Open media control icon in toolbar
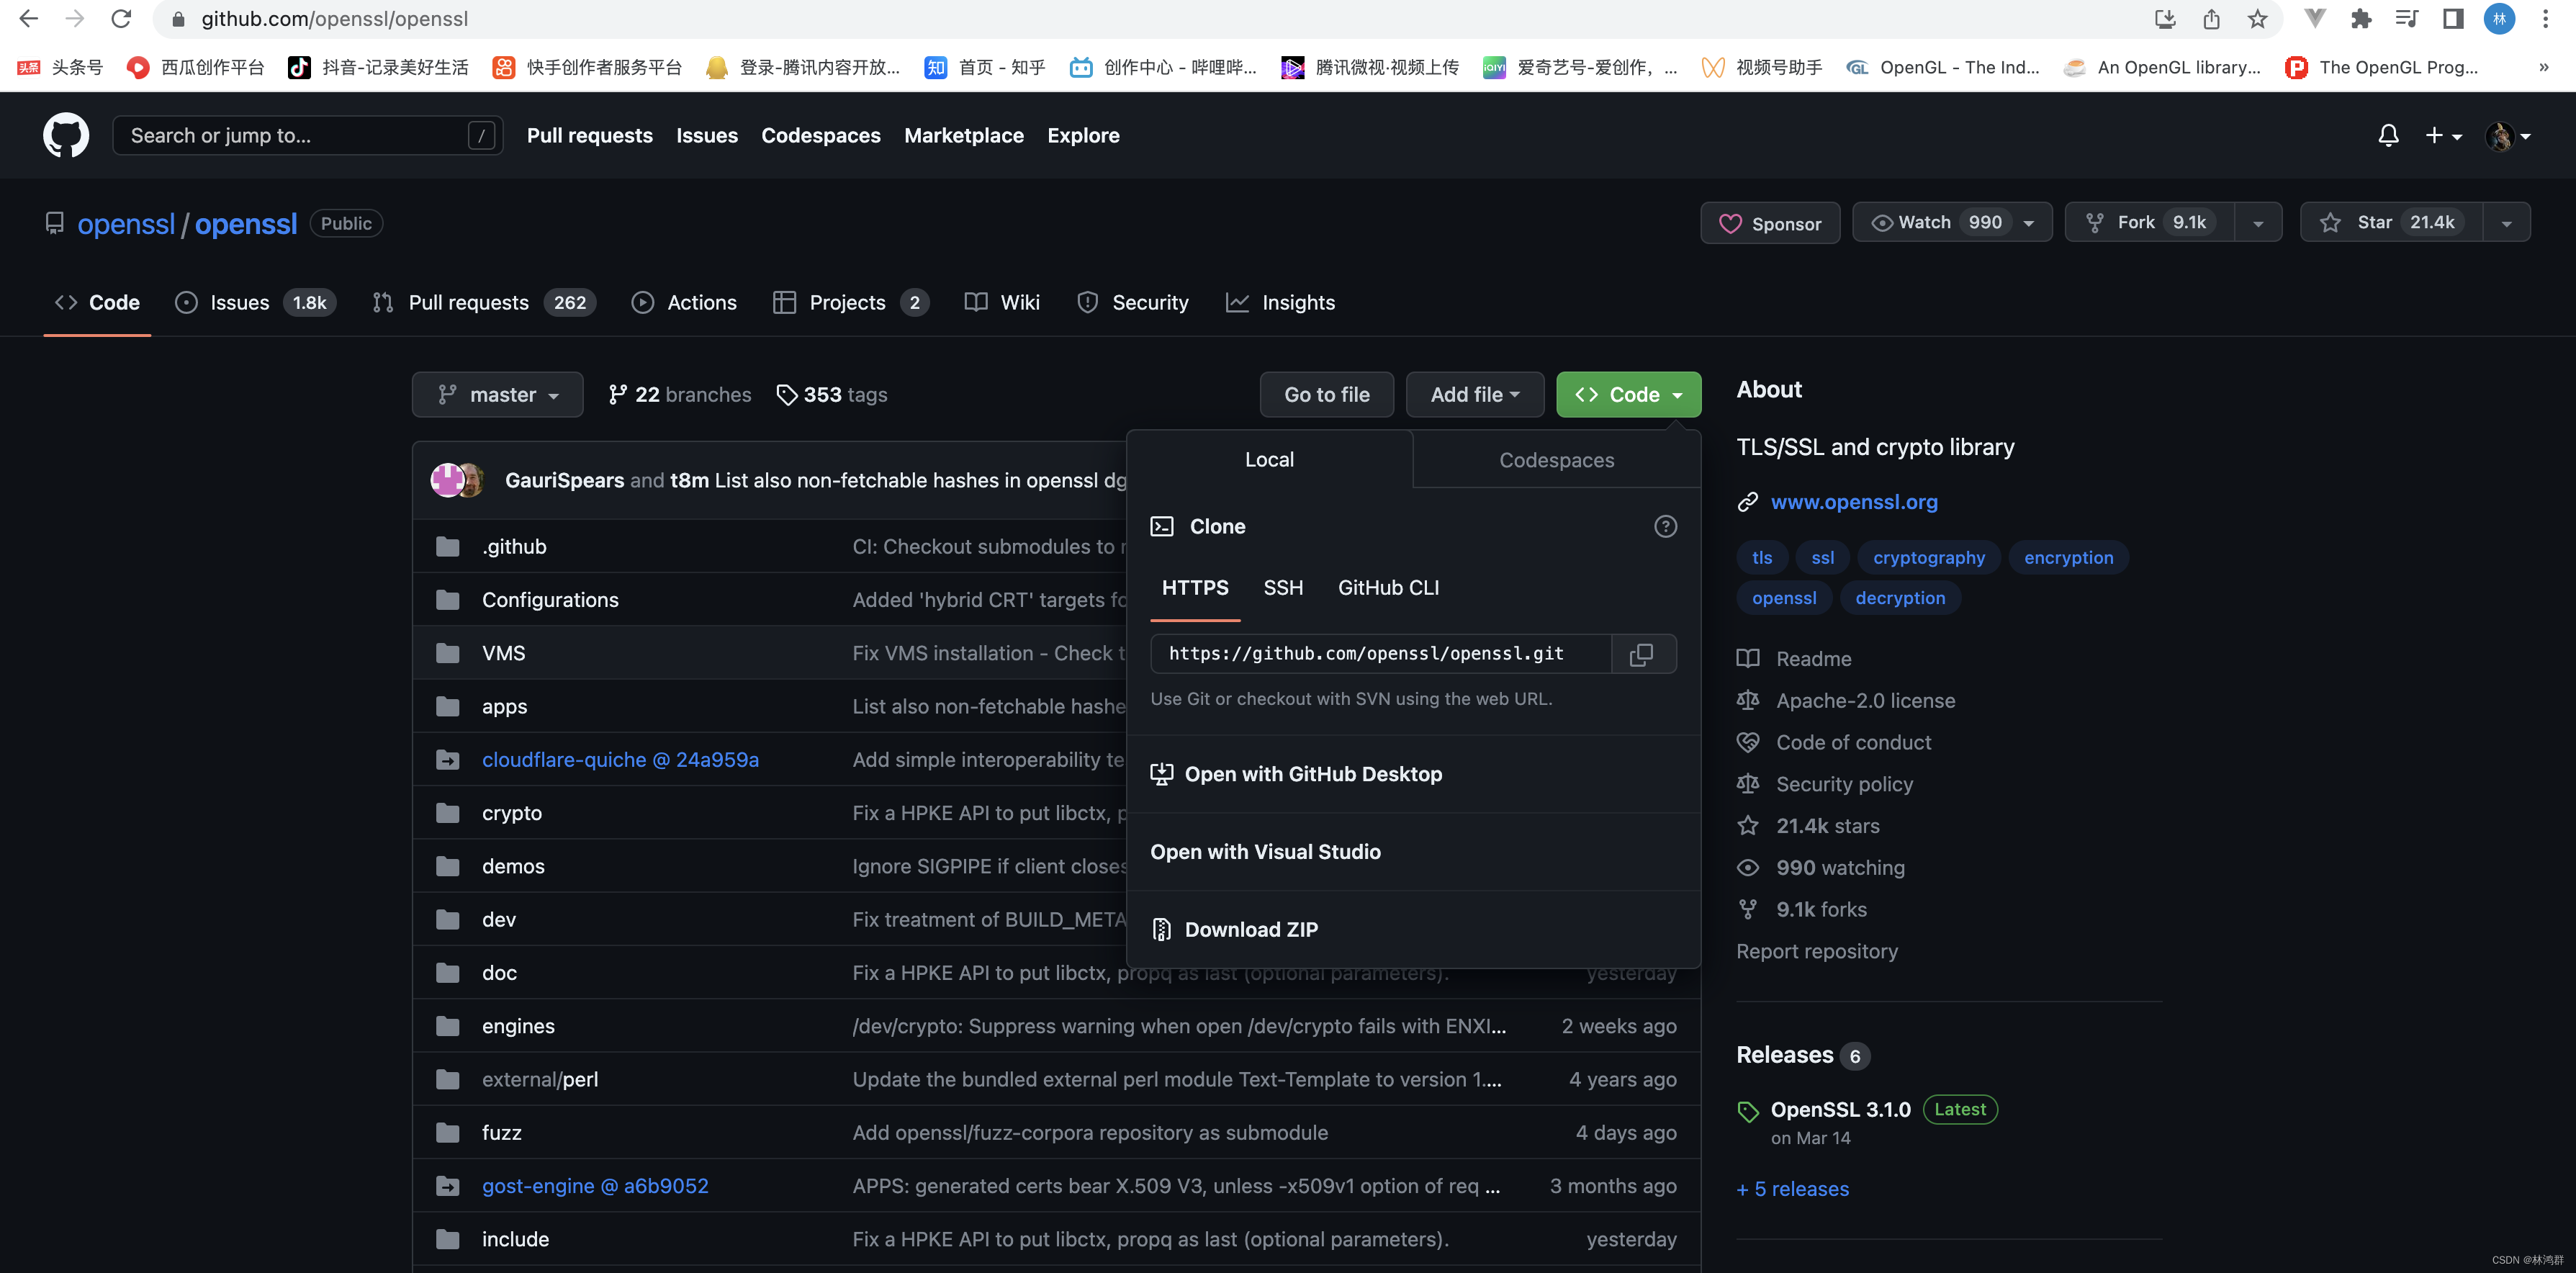 pyautogui.click(x=2407, y=19)
